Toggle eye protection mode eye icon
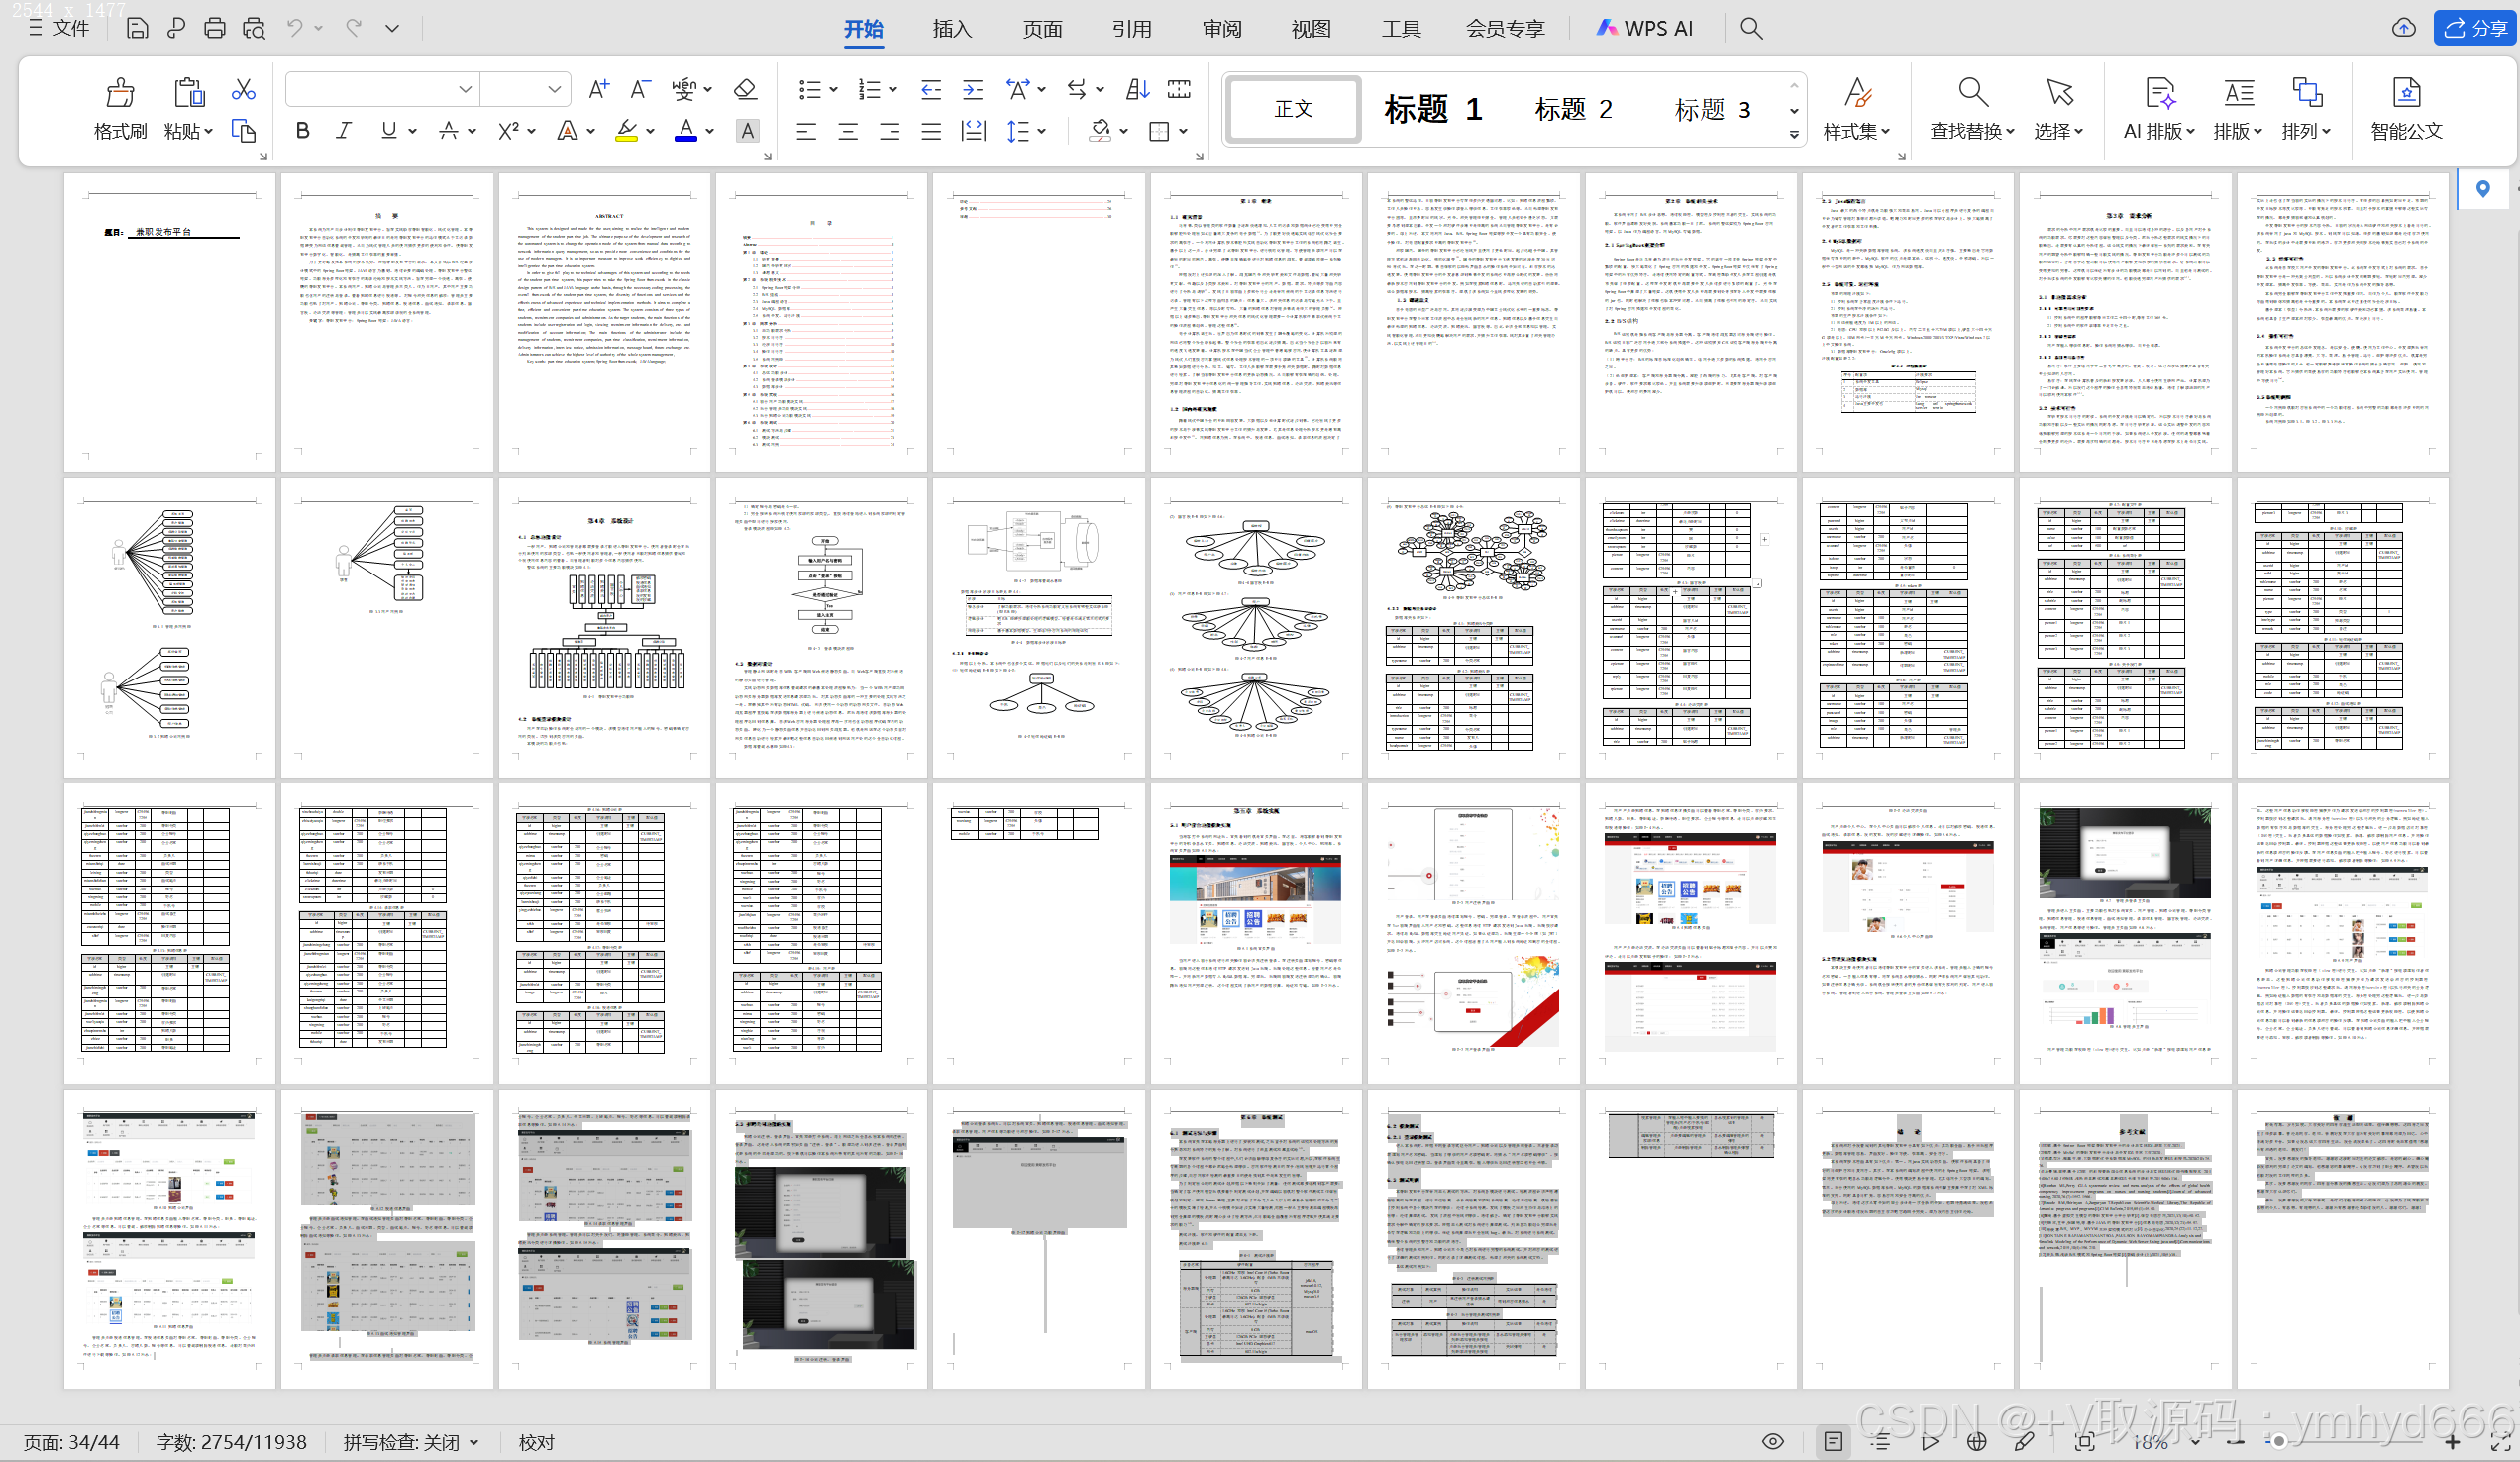This screenshot has height=1462, width=2520. [x=1772, y=1441]
